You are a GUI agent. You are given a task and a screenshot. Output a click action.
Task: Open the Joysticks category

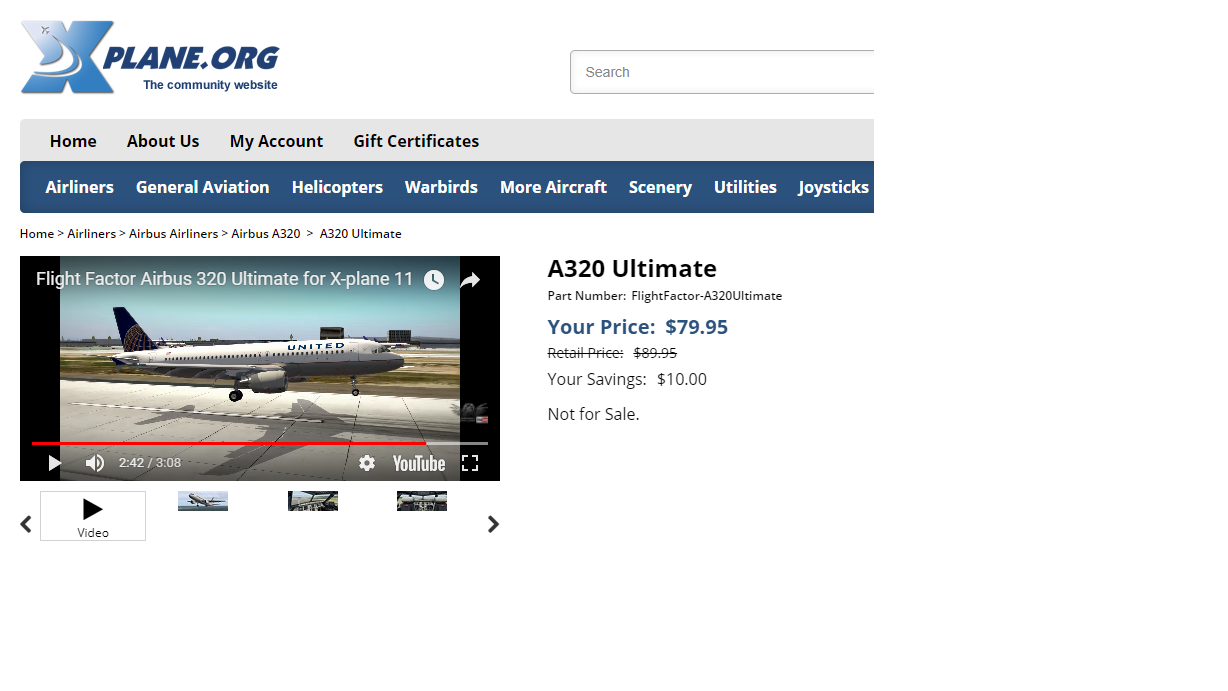click(x=833, y=187)
